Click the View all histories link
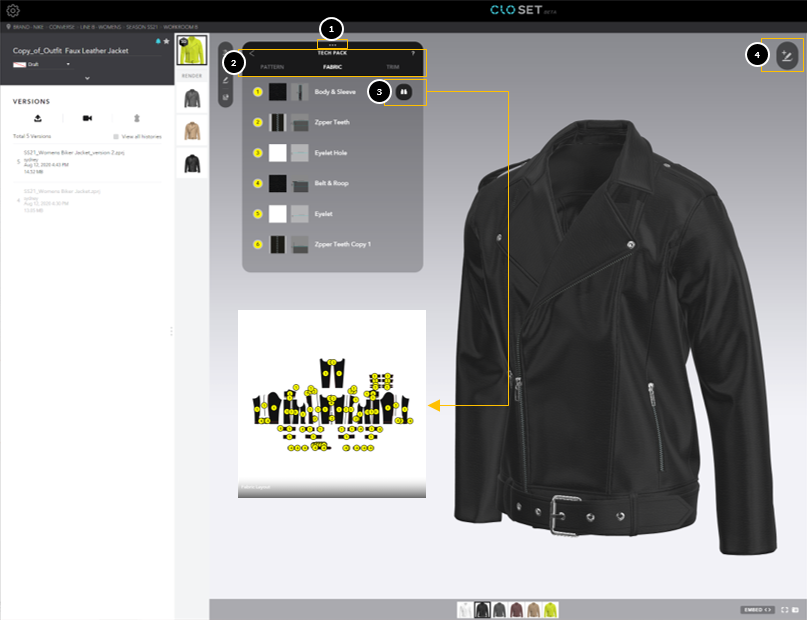The height and width of the screenshot is (620, 807). tap(141, 135)
